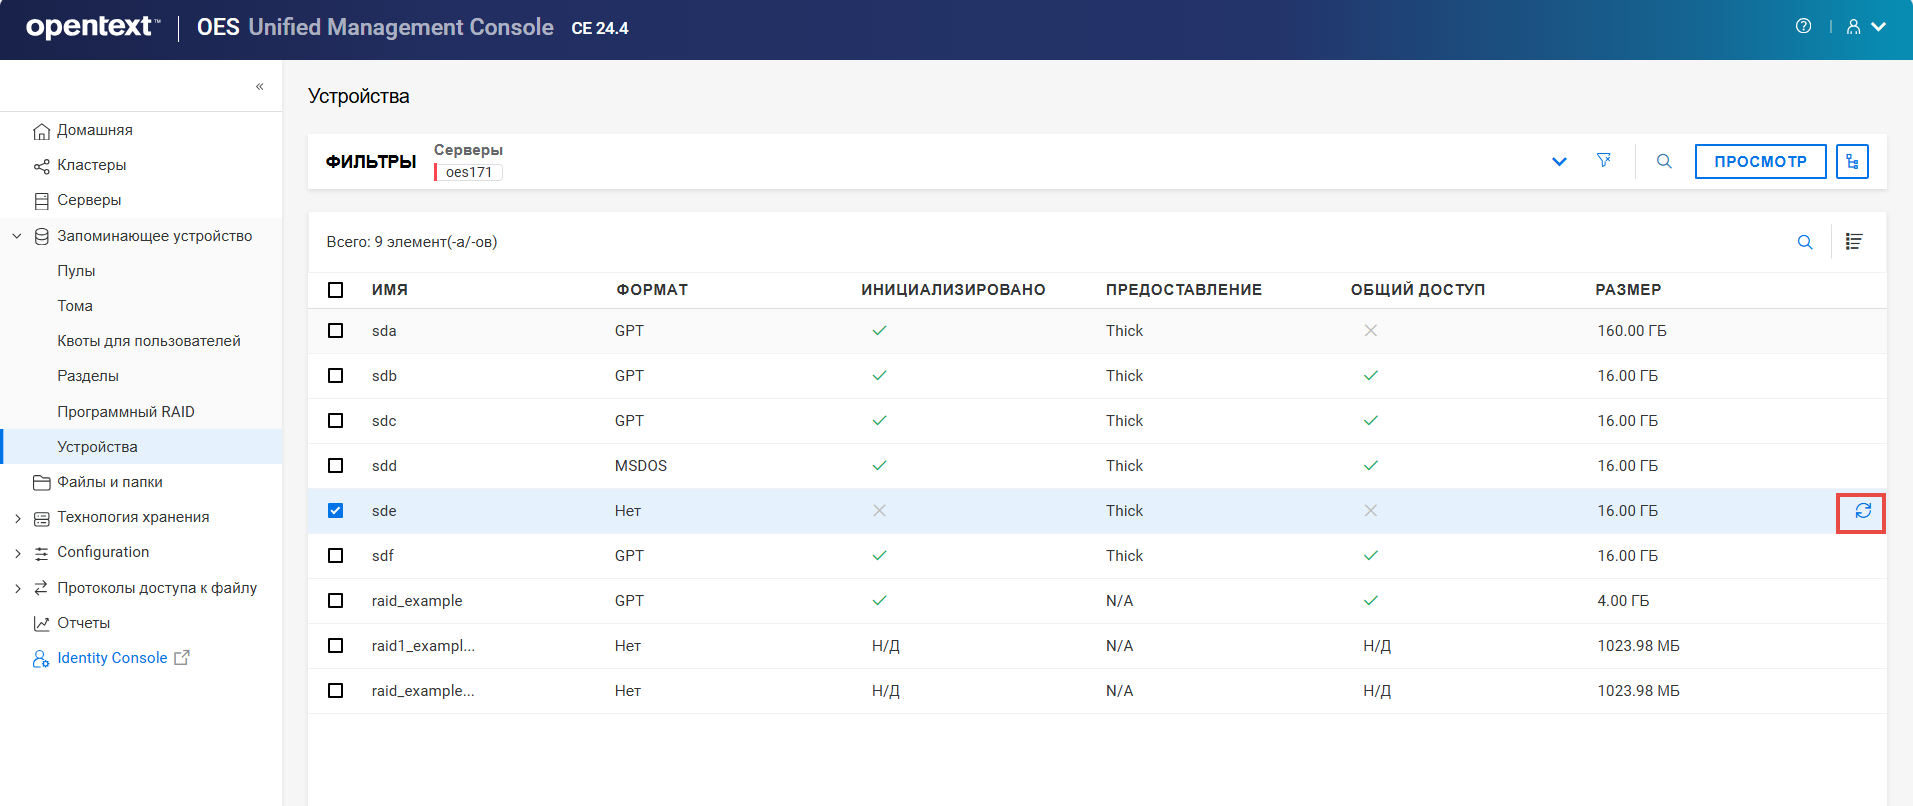Collapse the sidebar with the double-arrow icon
This screenshot has height=806, width=1913.
pos(260,87)
